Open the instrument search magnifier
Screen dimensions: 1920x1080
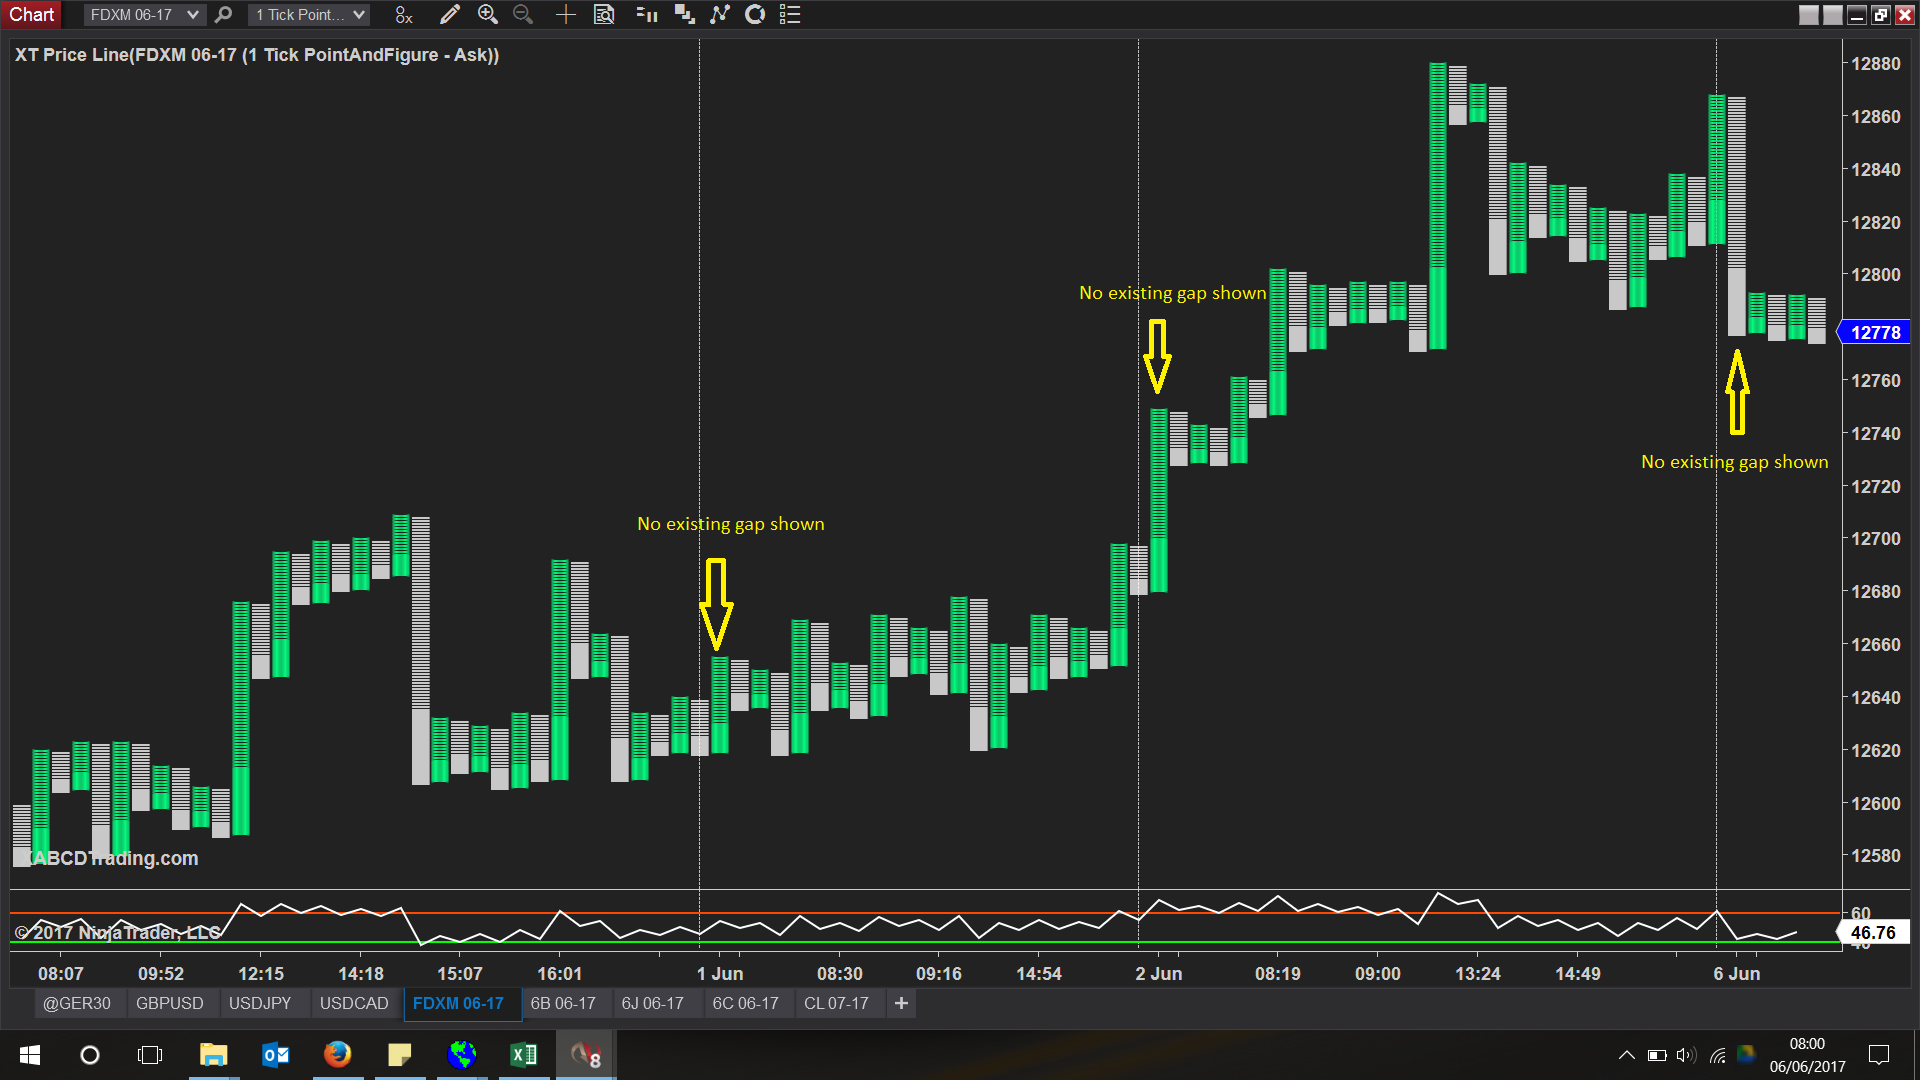[x=223, y=15]
